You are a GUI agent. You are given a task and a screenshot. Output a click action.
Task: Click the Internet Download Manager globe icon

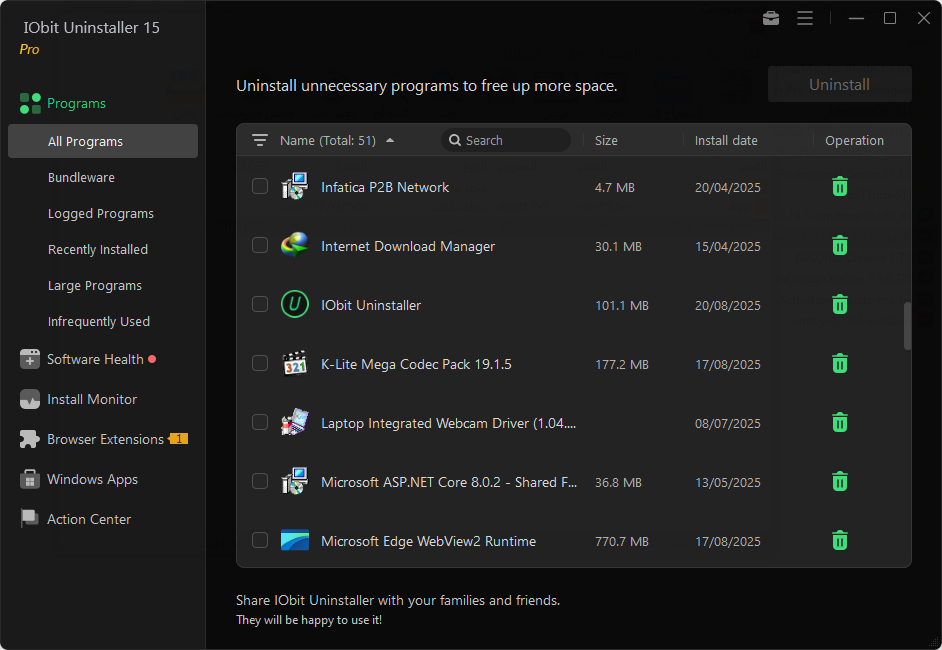click(x=295, y=245)
